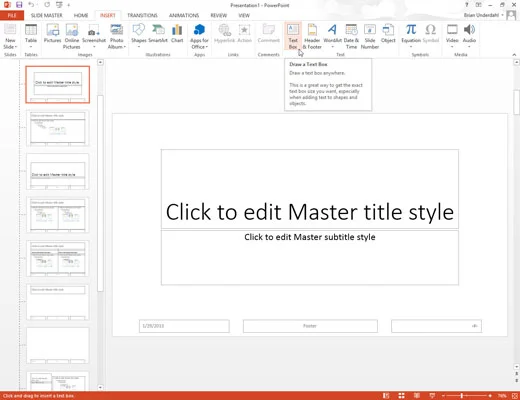Open the Audio dropdown arrow

[x=469, y=47]
